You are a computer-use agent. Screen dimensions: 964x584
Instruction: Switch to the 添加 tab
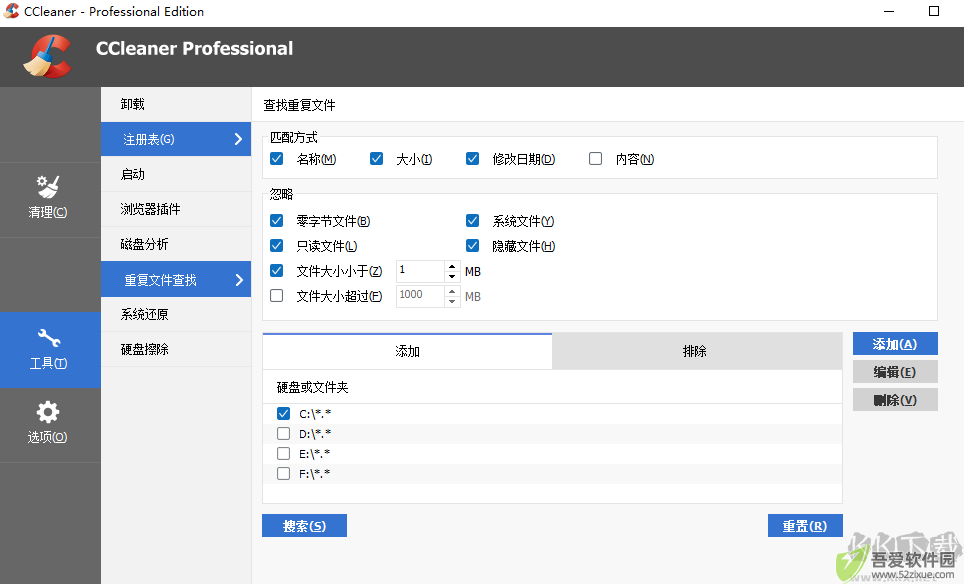[x=407, y=352]
